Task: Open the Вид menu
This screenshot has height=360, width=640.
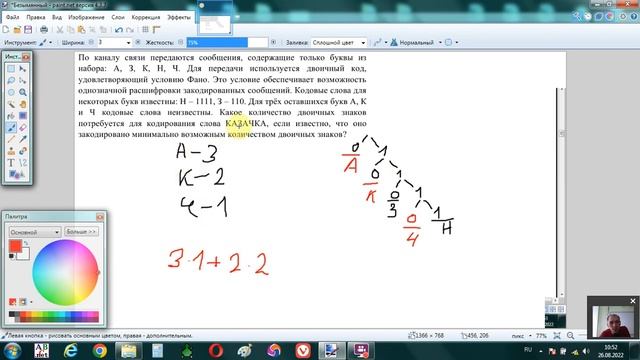Action: pyautogui.click(x=57, y=17)
